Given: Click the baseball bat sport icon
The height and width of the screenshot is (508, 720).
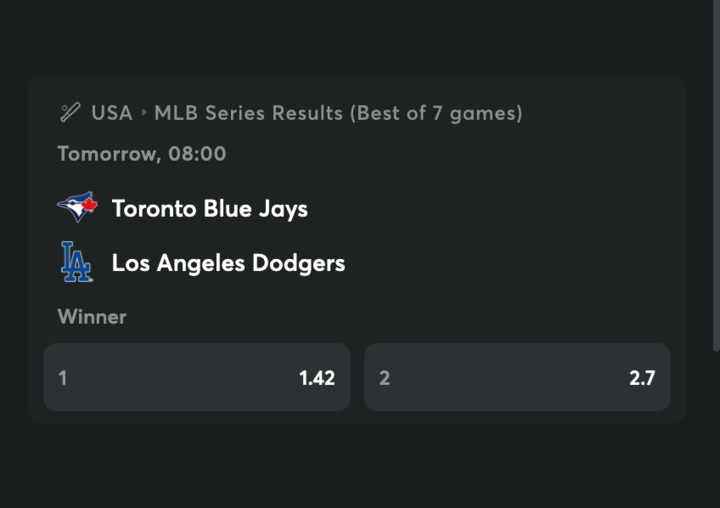Looking at the screenshot, I should [69, 113].
